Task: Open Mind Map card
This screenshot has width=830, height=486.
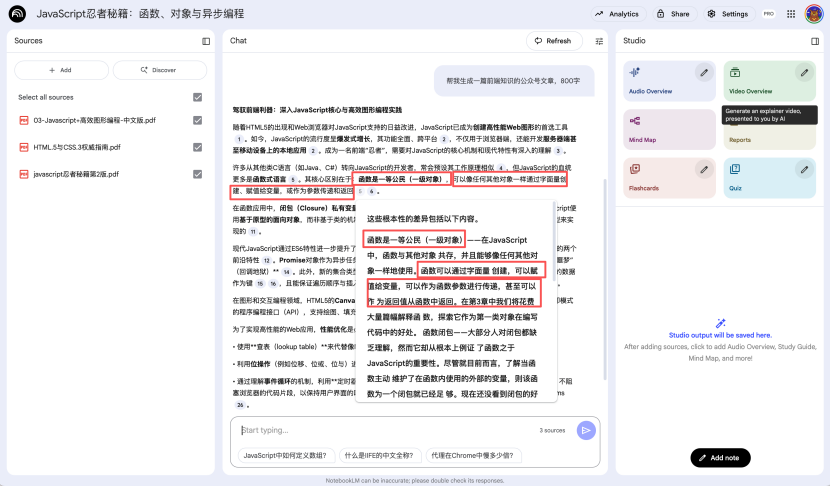Action: coord(669,130)
